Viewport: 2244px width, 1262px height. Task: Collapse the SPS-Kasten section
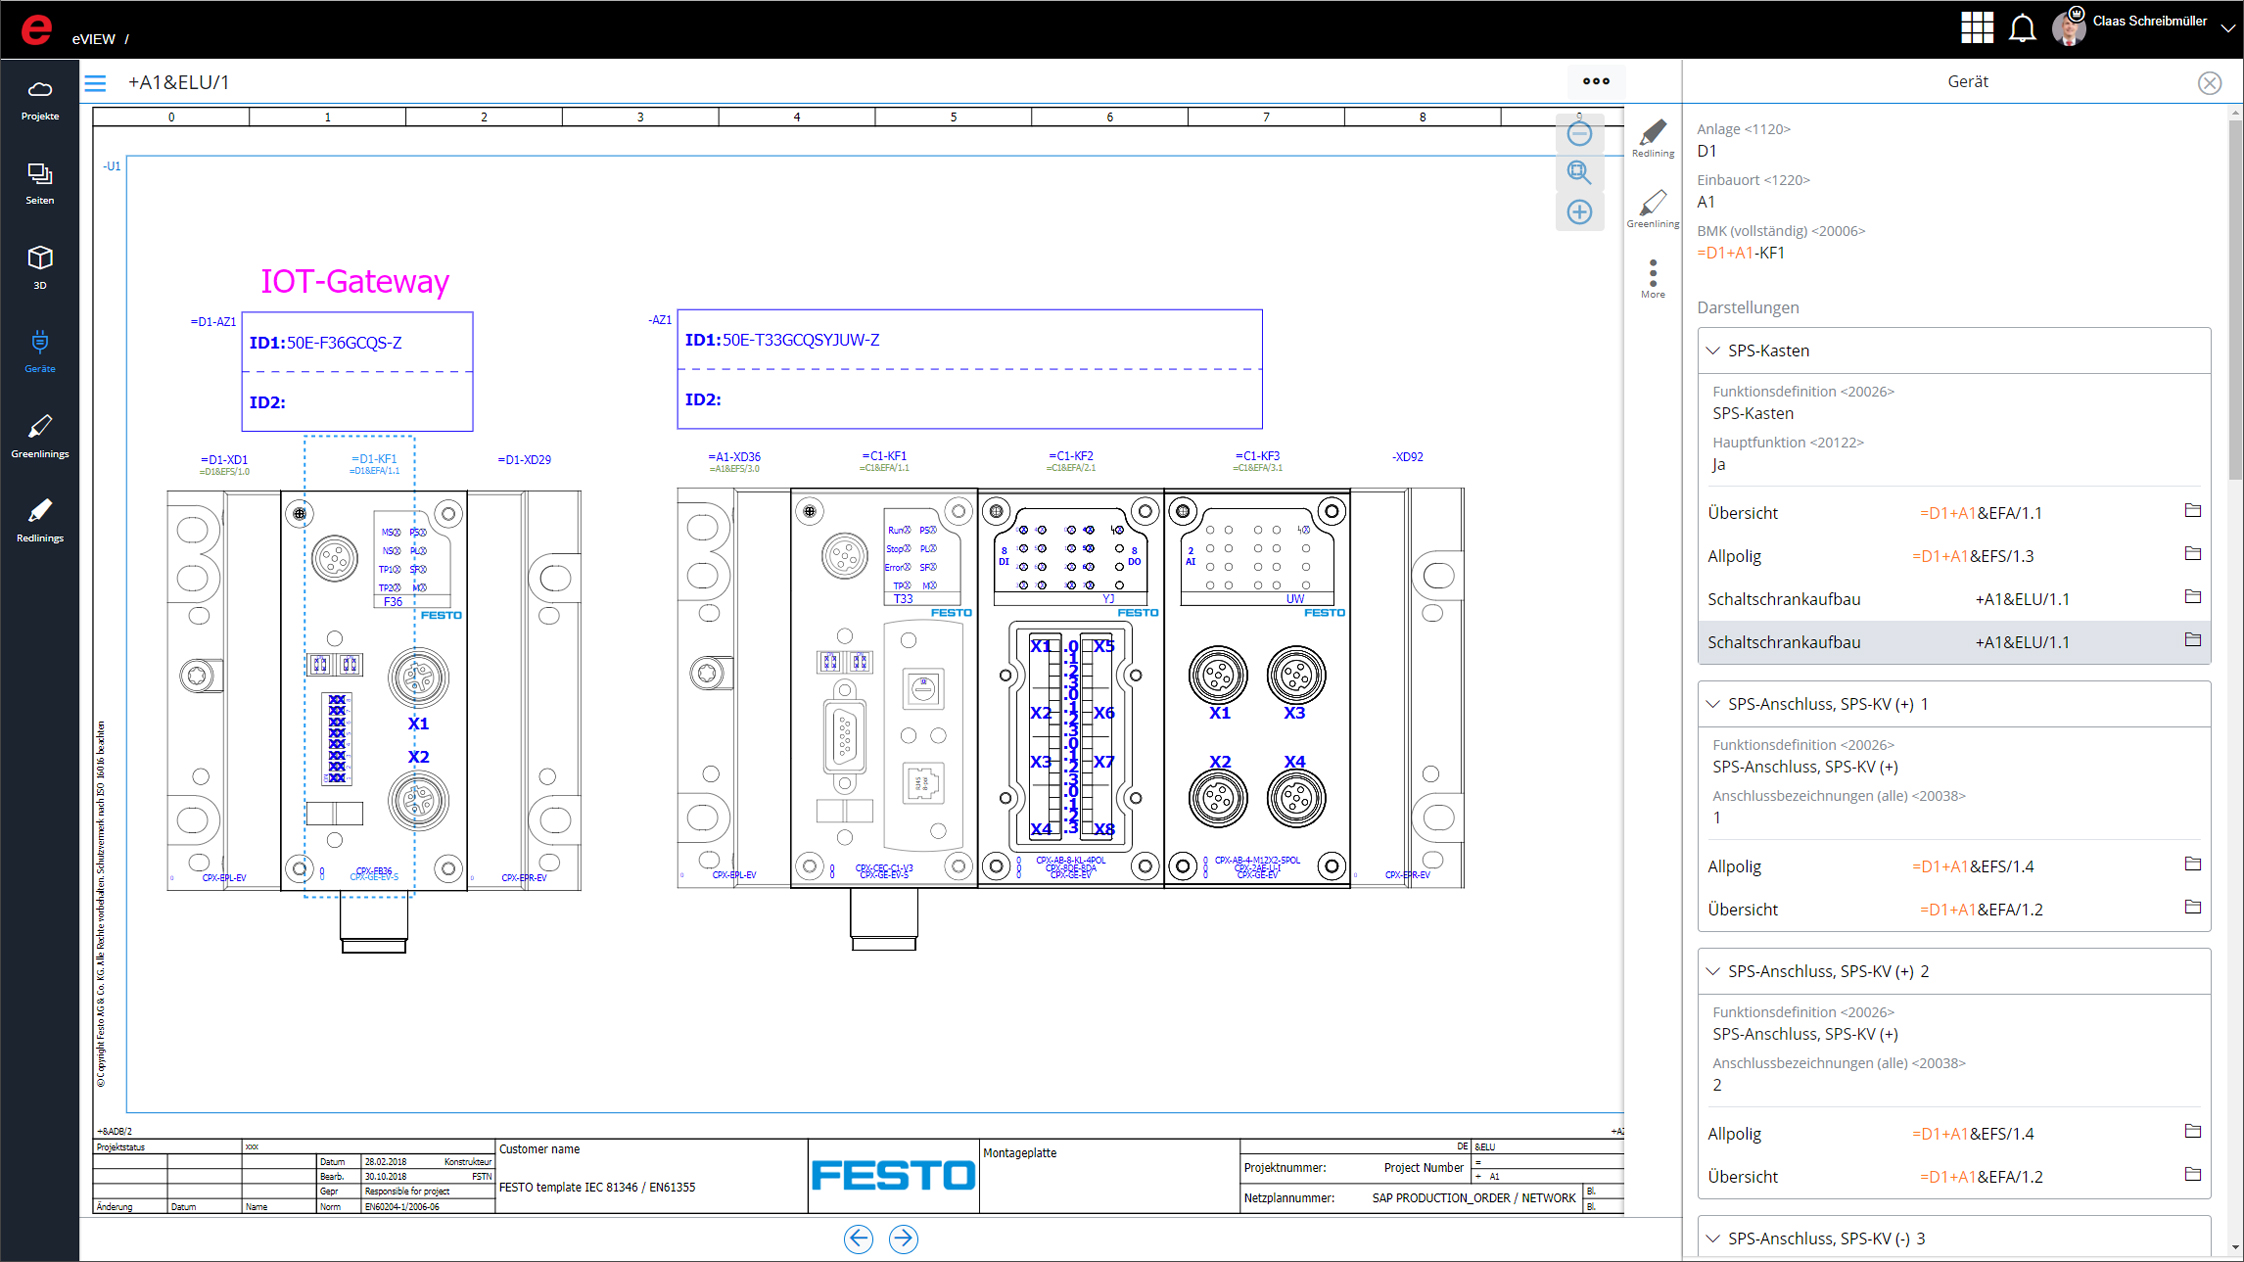1713,351
